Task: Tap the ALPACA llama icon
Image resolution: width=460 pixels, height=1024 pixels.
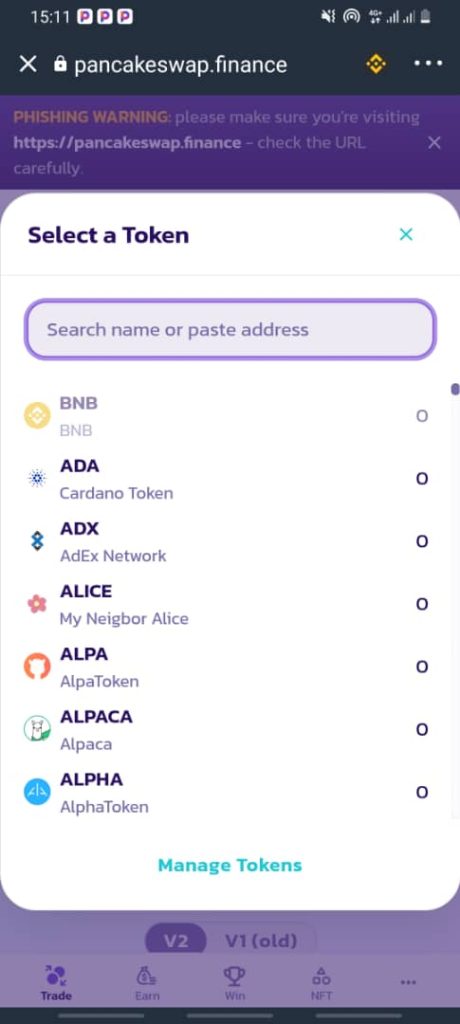Action: 37,729
